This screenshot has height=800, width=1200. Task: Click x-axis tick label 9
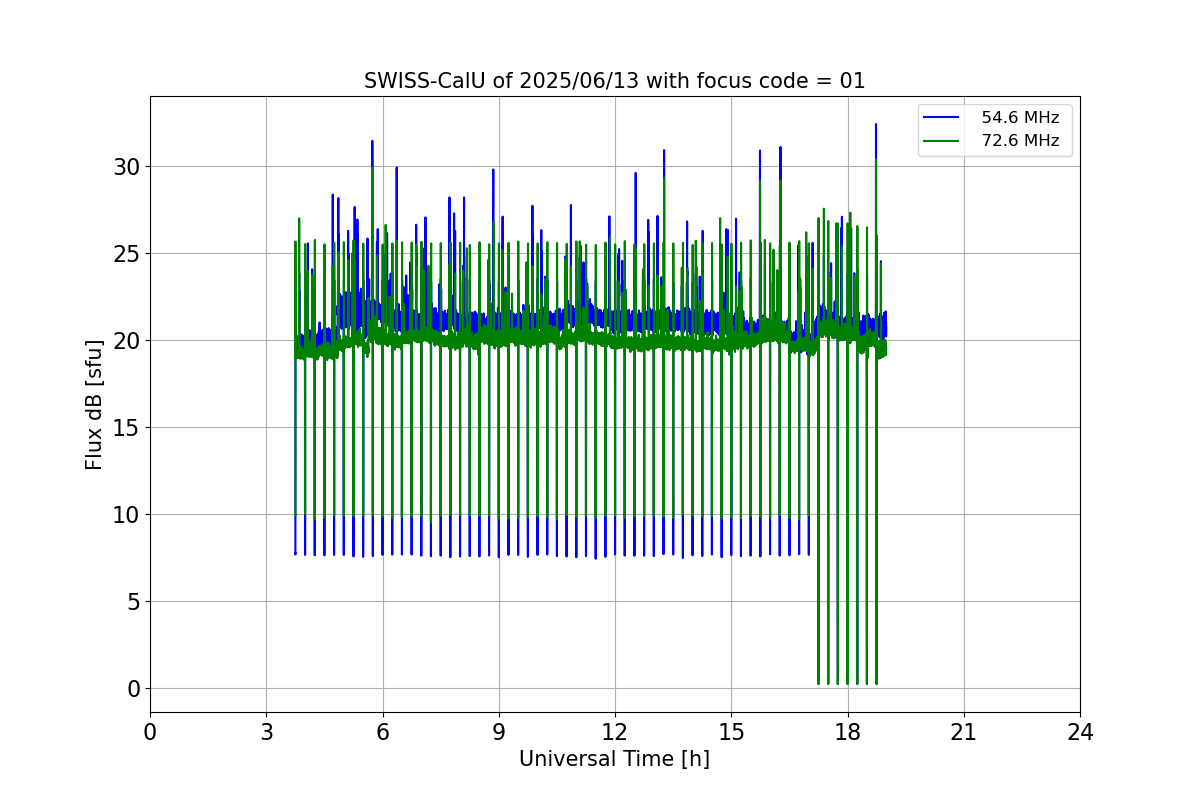[x=499, y=732]
